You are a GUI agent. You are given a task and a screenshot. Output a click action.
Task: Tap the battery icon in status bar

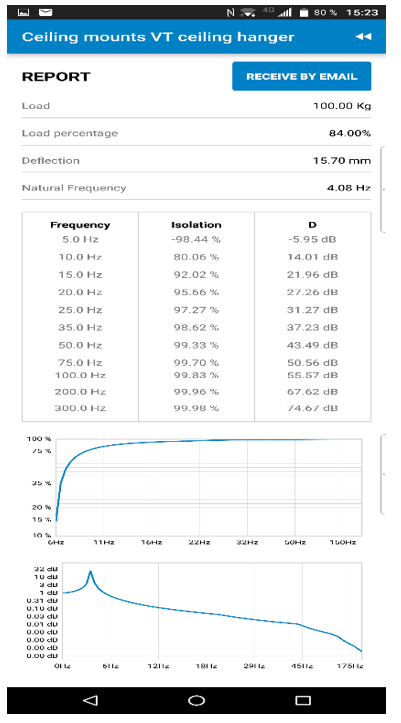303,12
